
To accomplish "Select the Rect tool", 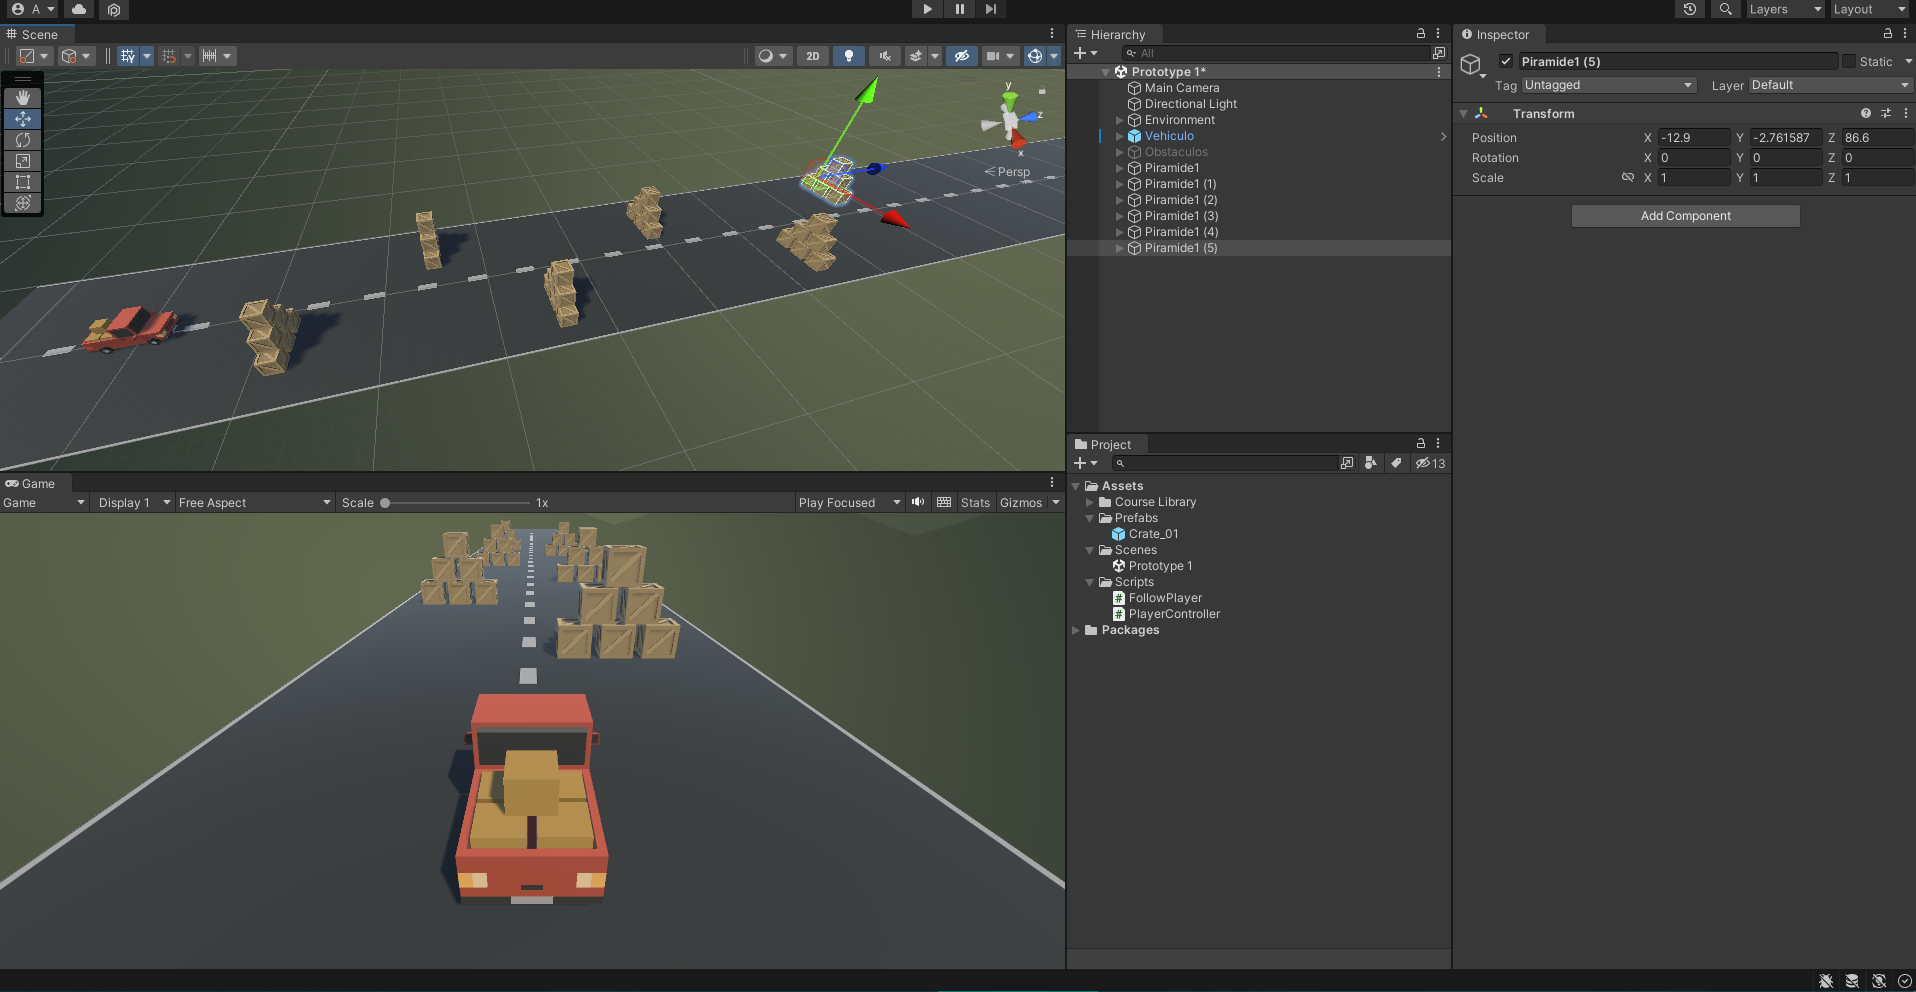I will click(22, 182).
